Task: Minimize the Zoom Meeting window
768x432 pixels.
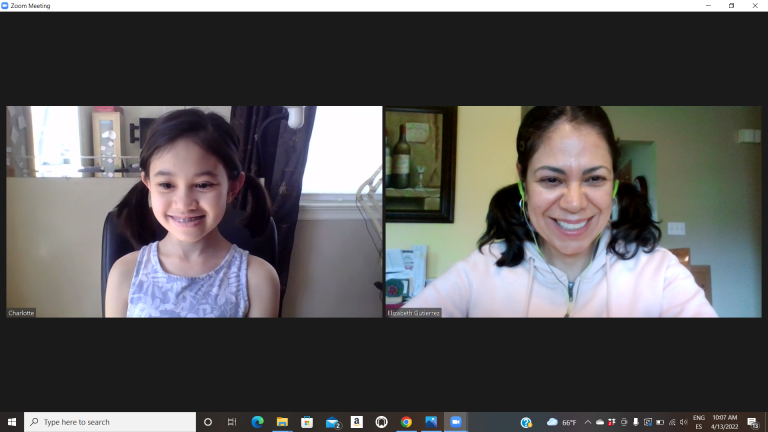Action: click(708, 5)
